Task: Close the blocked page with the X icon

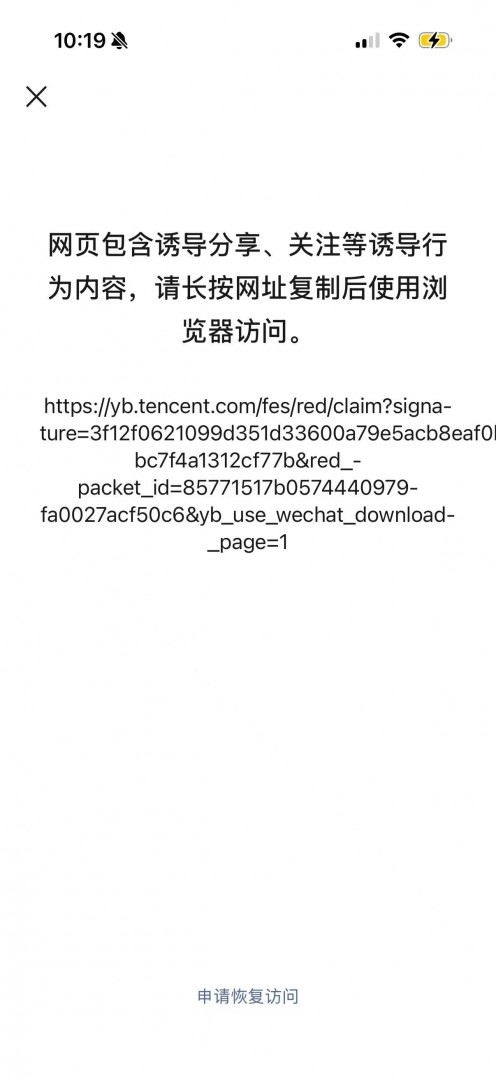Action: tap(37, 96)
